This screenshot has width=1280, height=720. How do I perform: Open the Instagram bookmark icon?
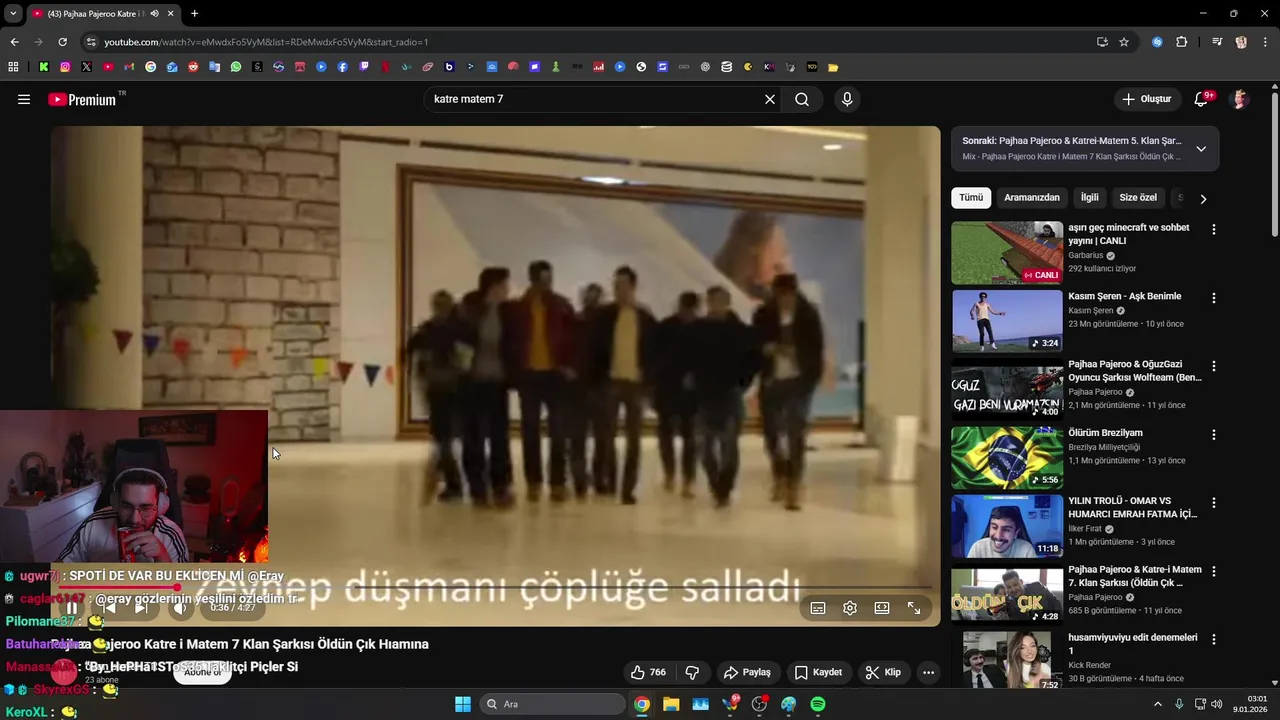click(x=65, y=67)
